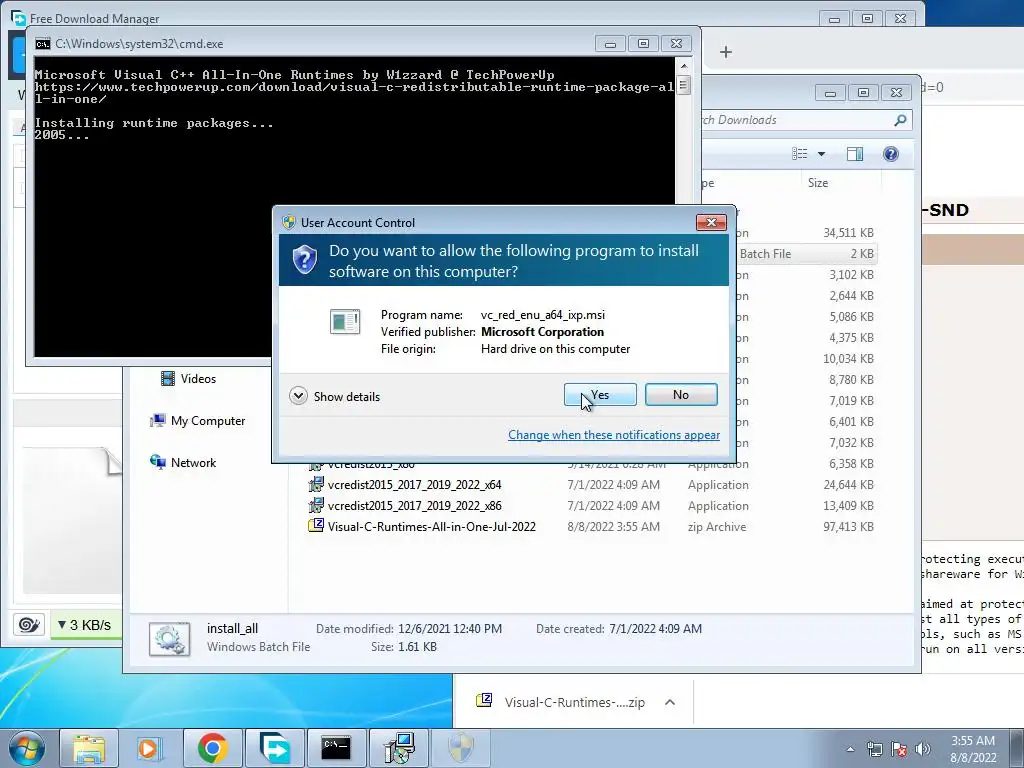Open Network in navigation pane

click(x=183, y=462)
